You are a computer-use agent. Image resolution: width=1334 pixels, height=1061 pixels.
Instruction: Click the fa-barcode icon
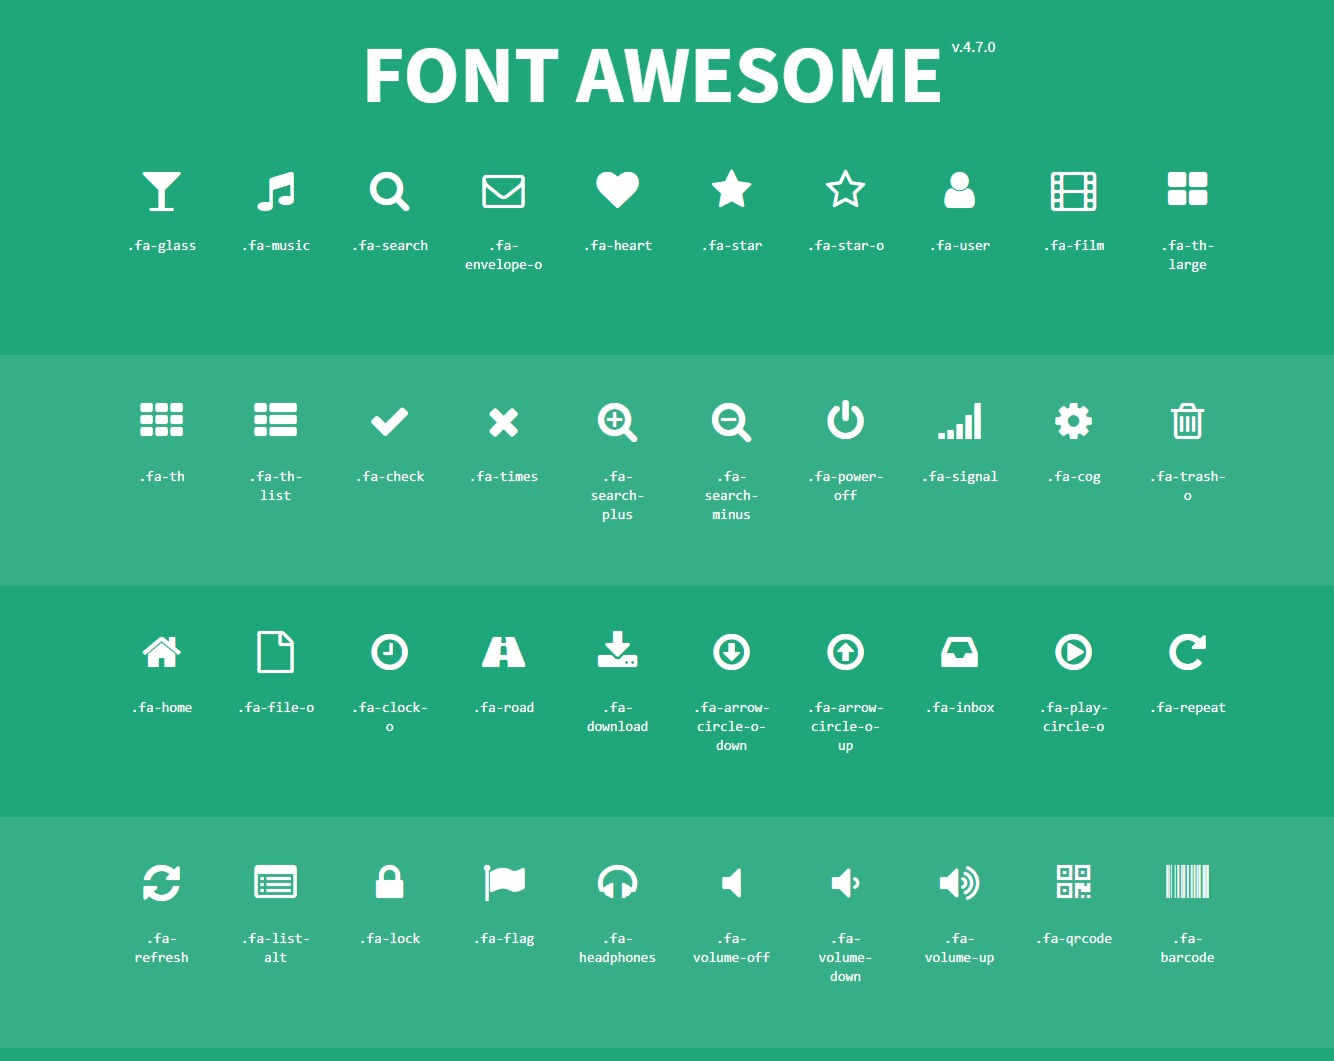coord(1188,881)
